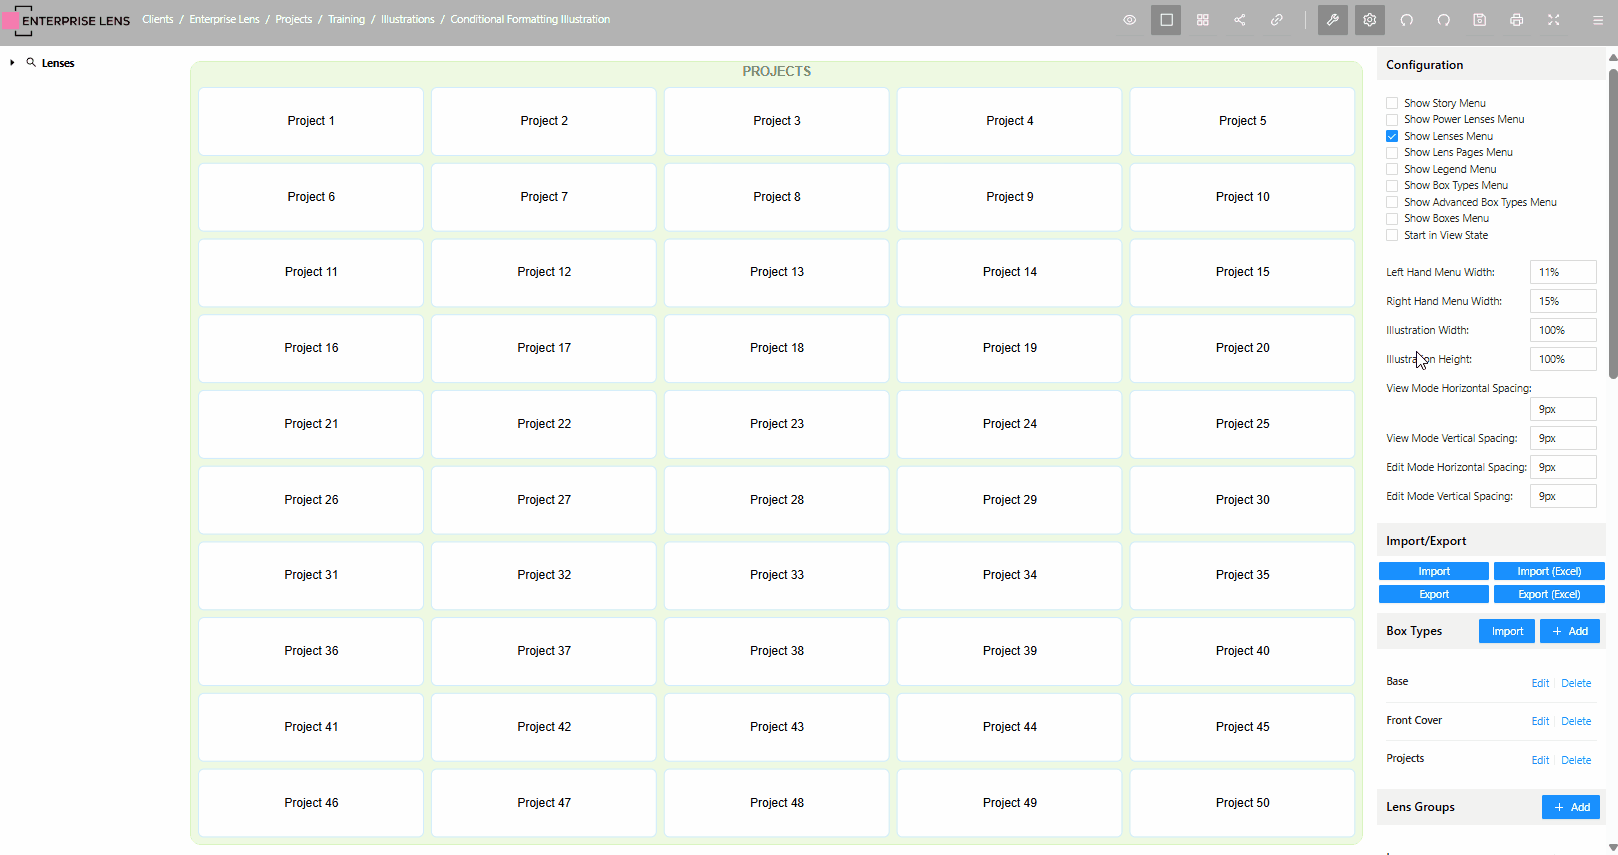Toggle the wrench tools icon
Image resolution: width=1618 pixels, height=855 pixels.
point(1333,20)
